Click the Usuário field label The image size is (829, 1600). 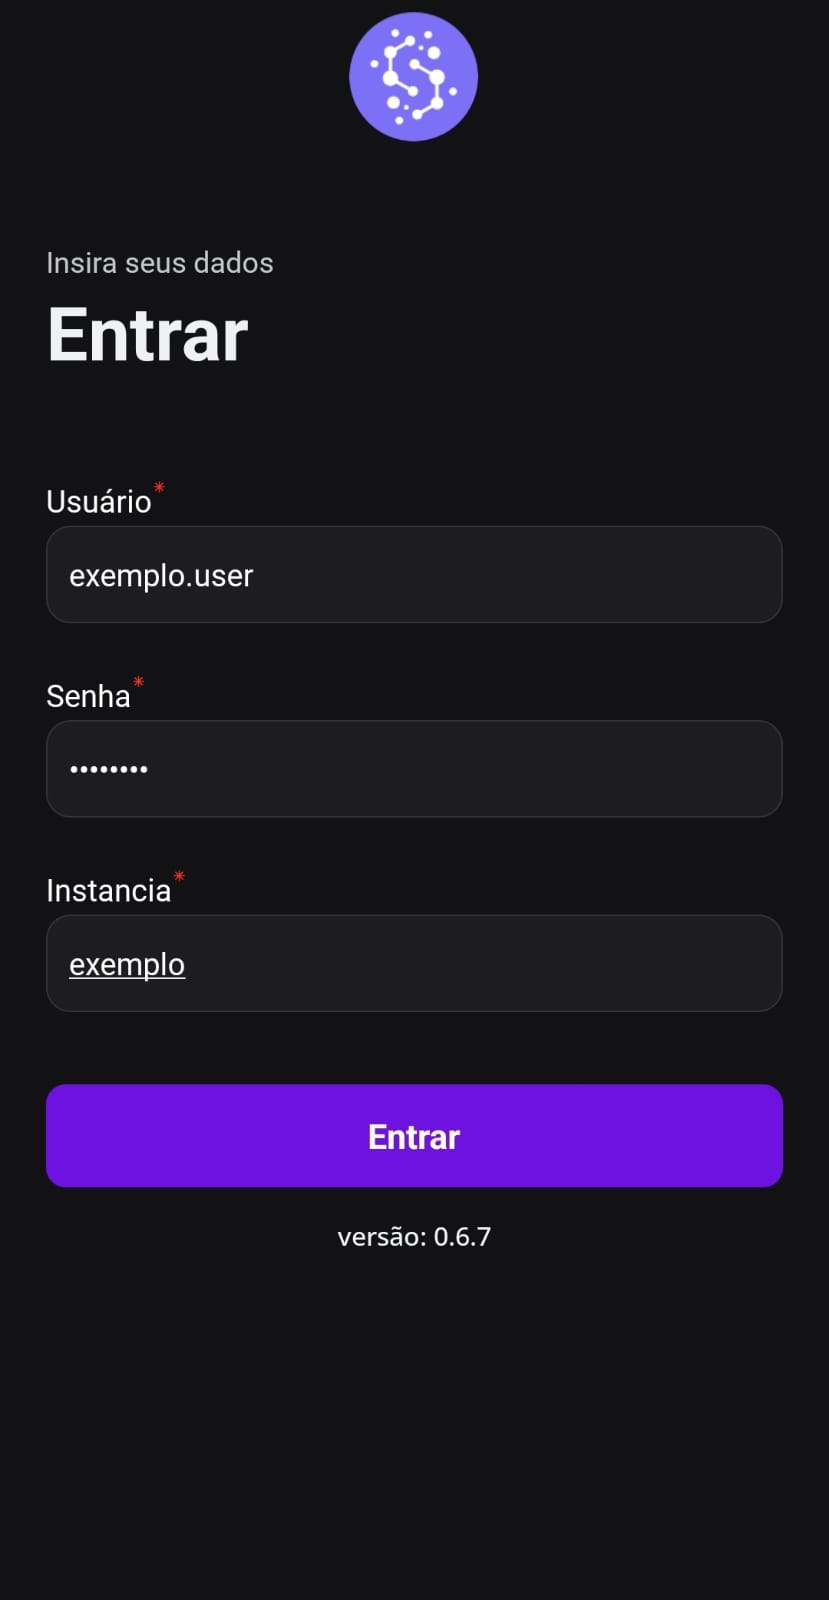click(x=99, y=501)
